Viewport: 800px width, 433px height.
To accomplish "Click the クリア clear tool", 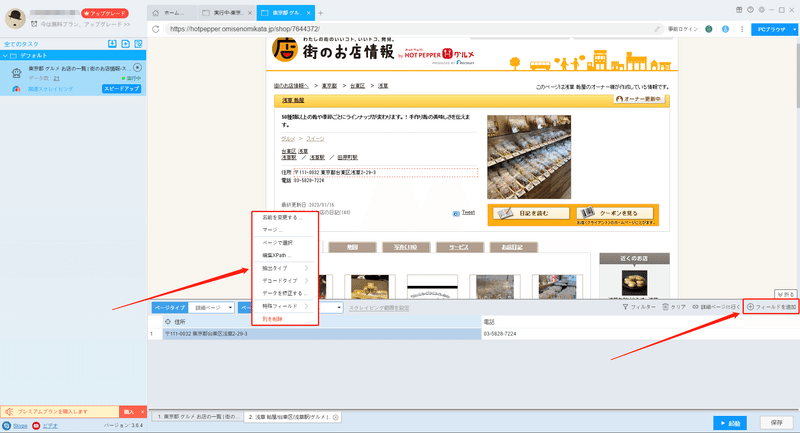I will point(674,307).
